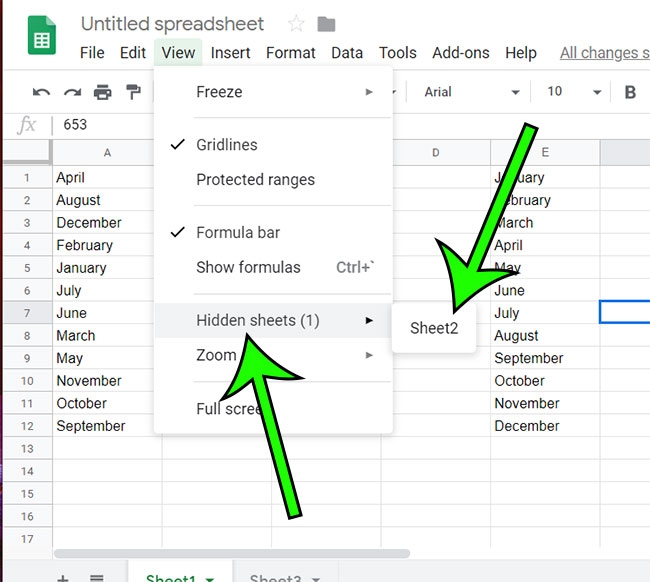Click the move-to-folder icon
Image resolution: width=650 pixels, height=582 pixels.
click(x=326, y=24)
